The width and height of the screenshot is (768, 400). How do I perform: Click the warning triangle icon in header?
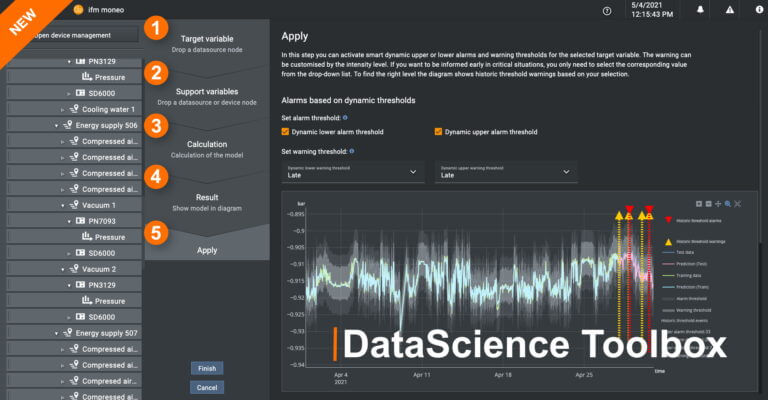click(x=730, y=10)
